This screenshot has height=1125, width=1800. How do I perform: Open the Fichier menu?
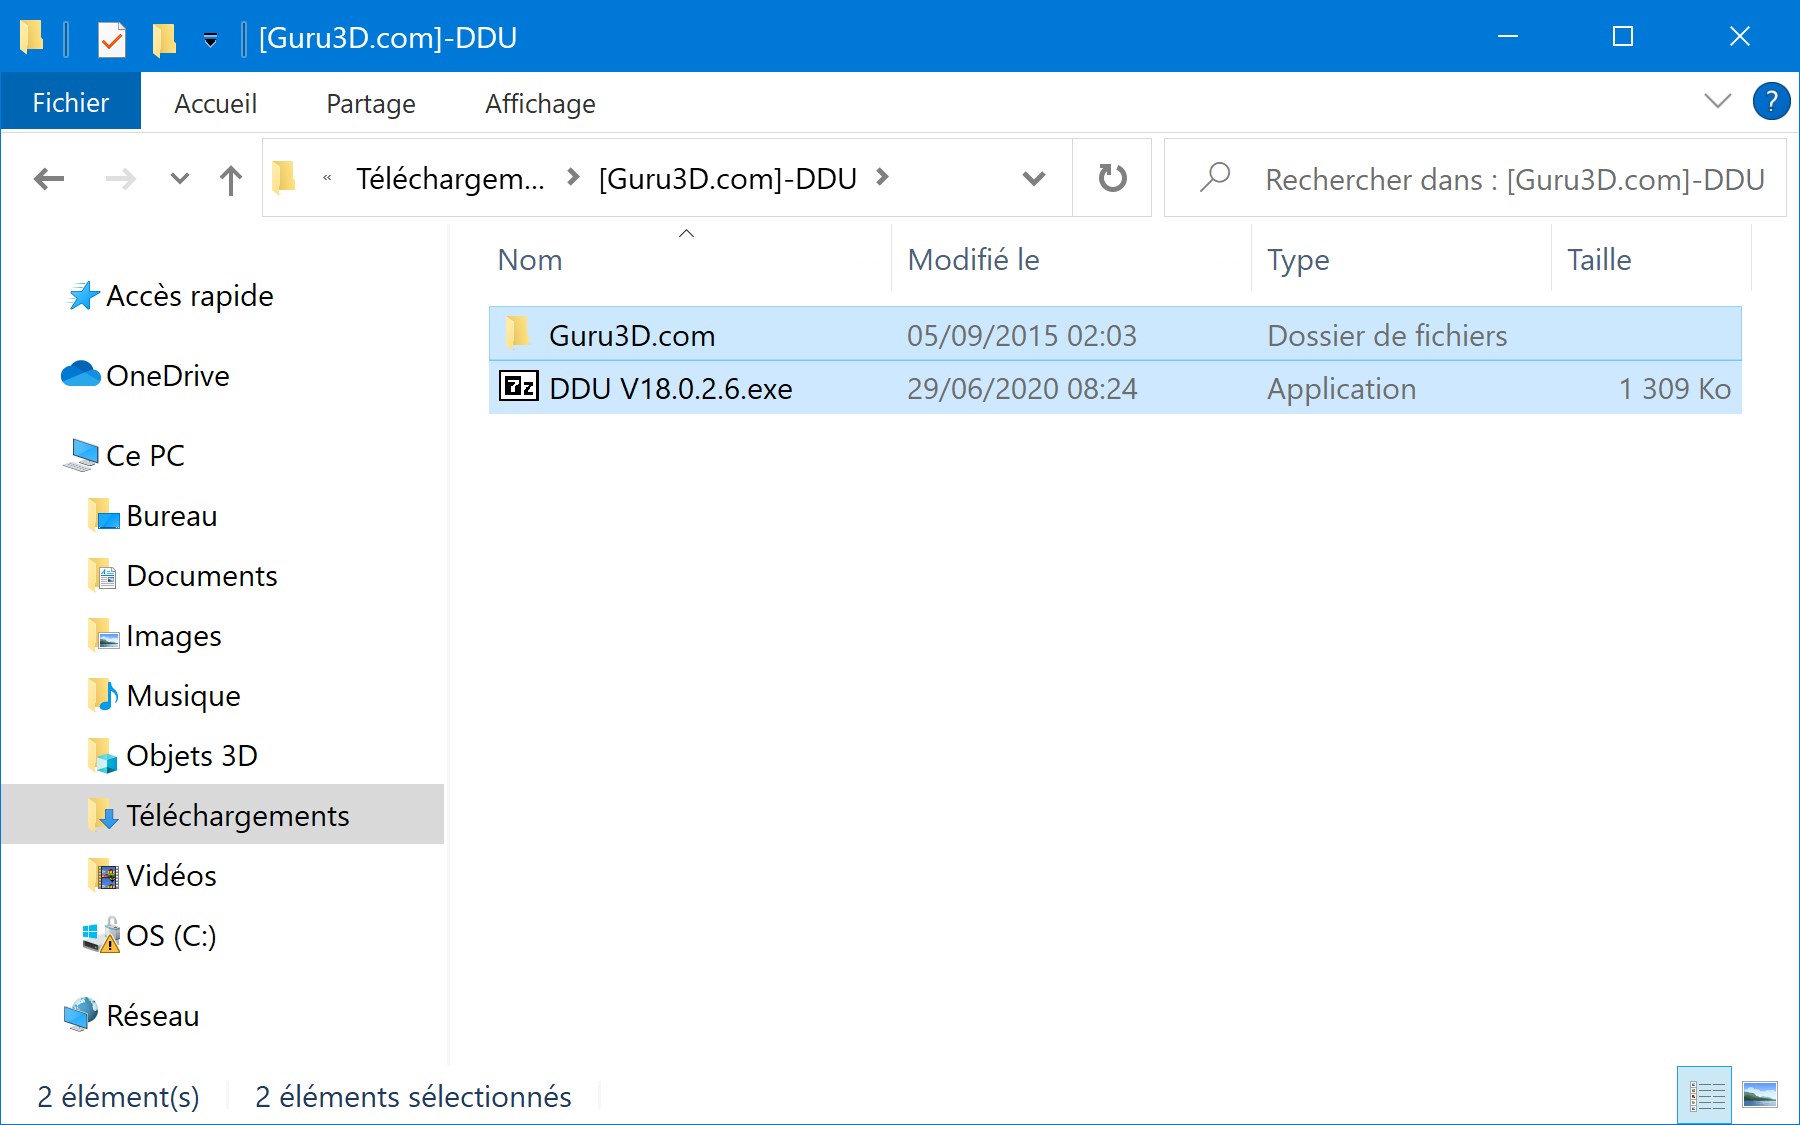pyautogui.click(x=70, y=103)
